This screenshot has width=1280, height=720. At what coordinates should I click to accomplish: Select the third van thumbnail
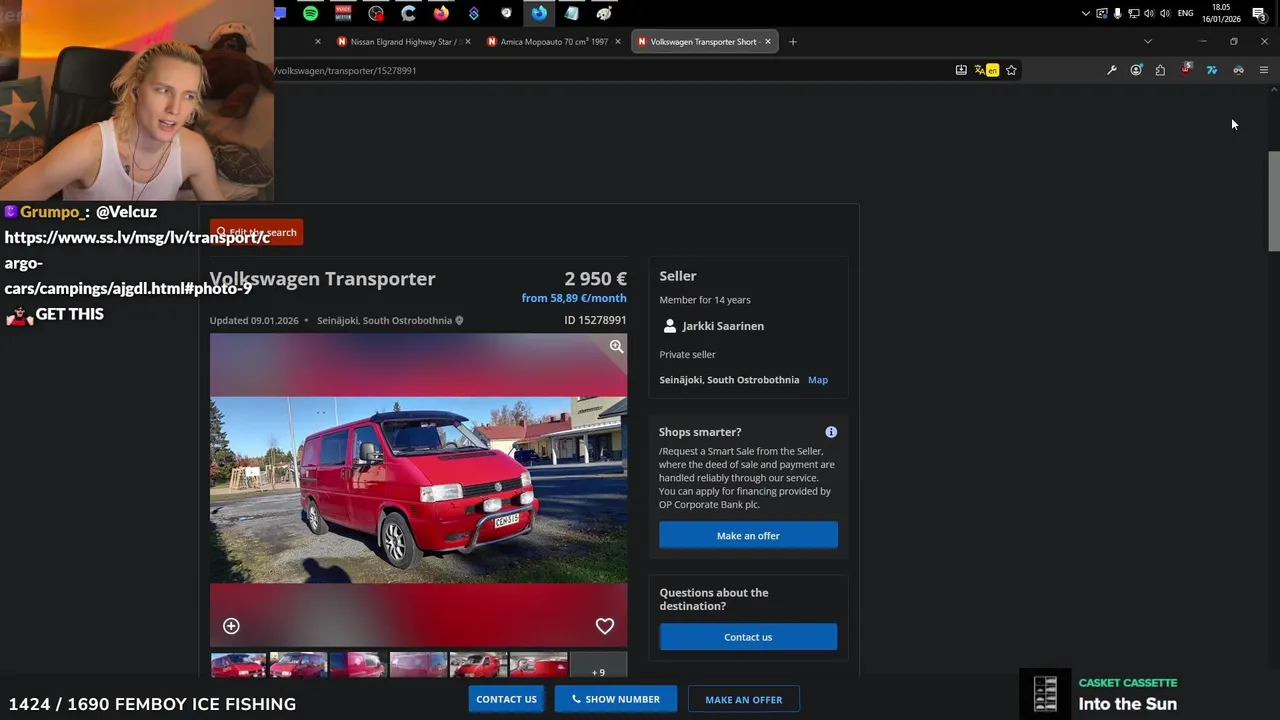(358, 666)
